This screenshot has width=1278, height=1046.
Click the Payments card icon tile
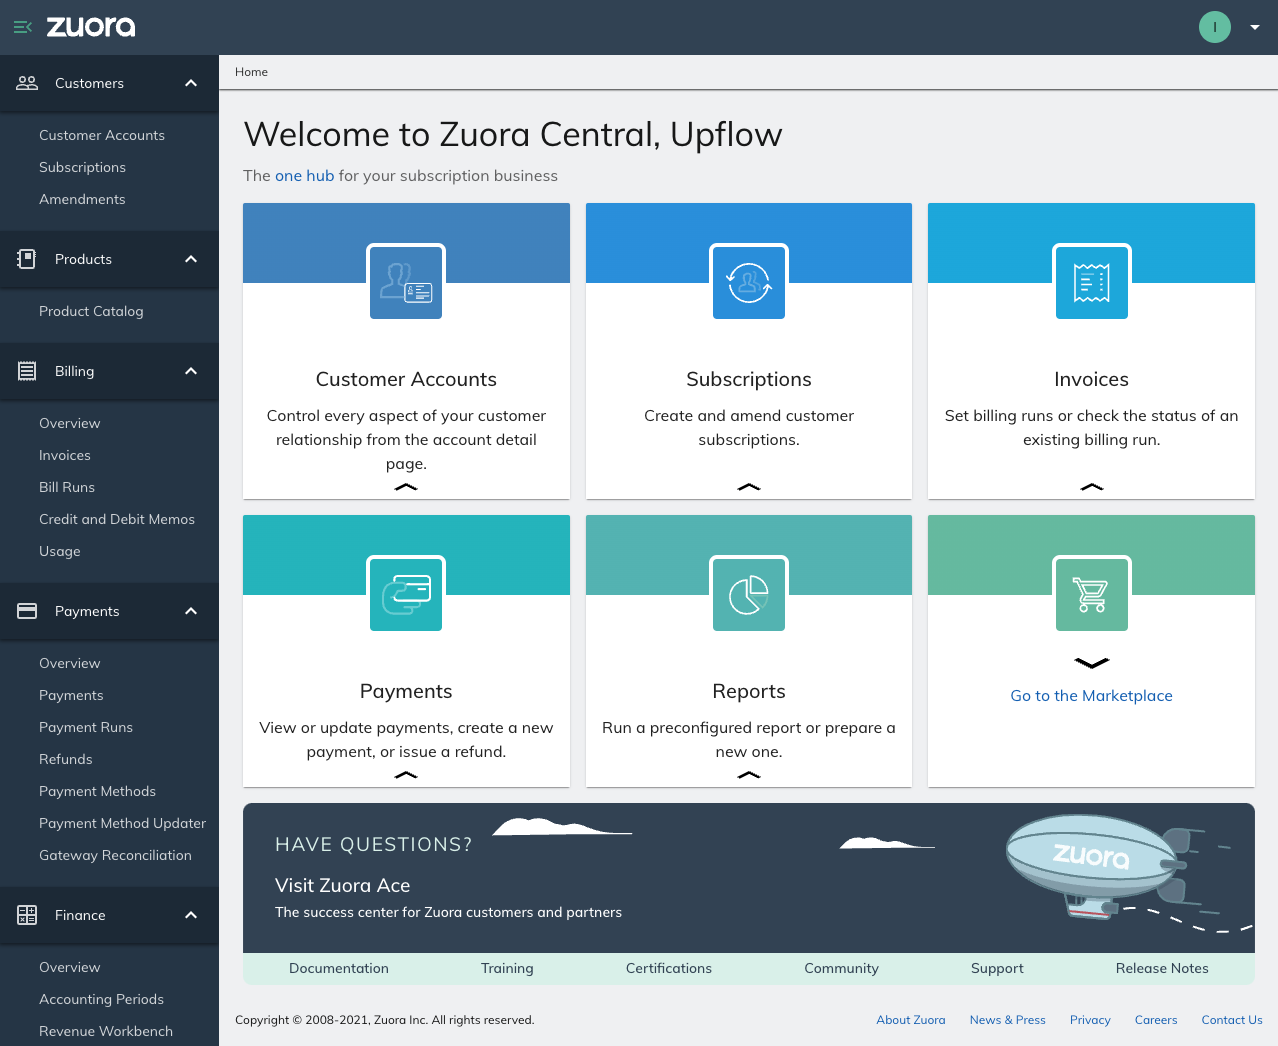[406, 595]
